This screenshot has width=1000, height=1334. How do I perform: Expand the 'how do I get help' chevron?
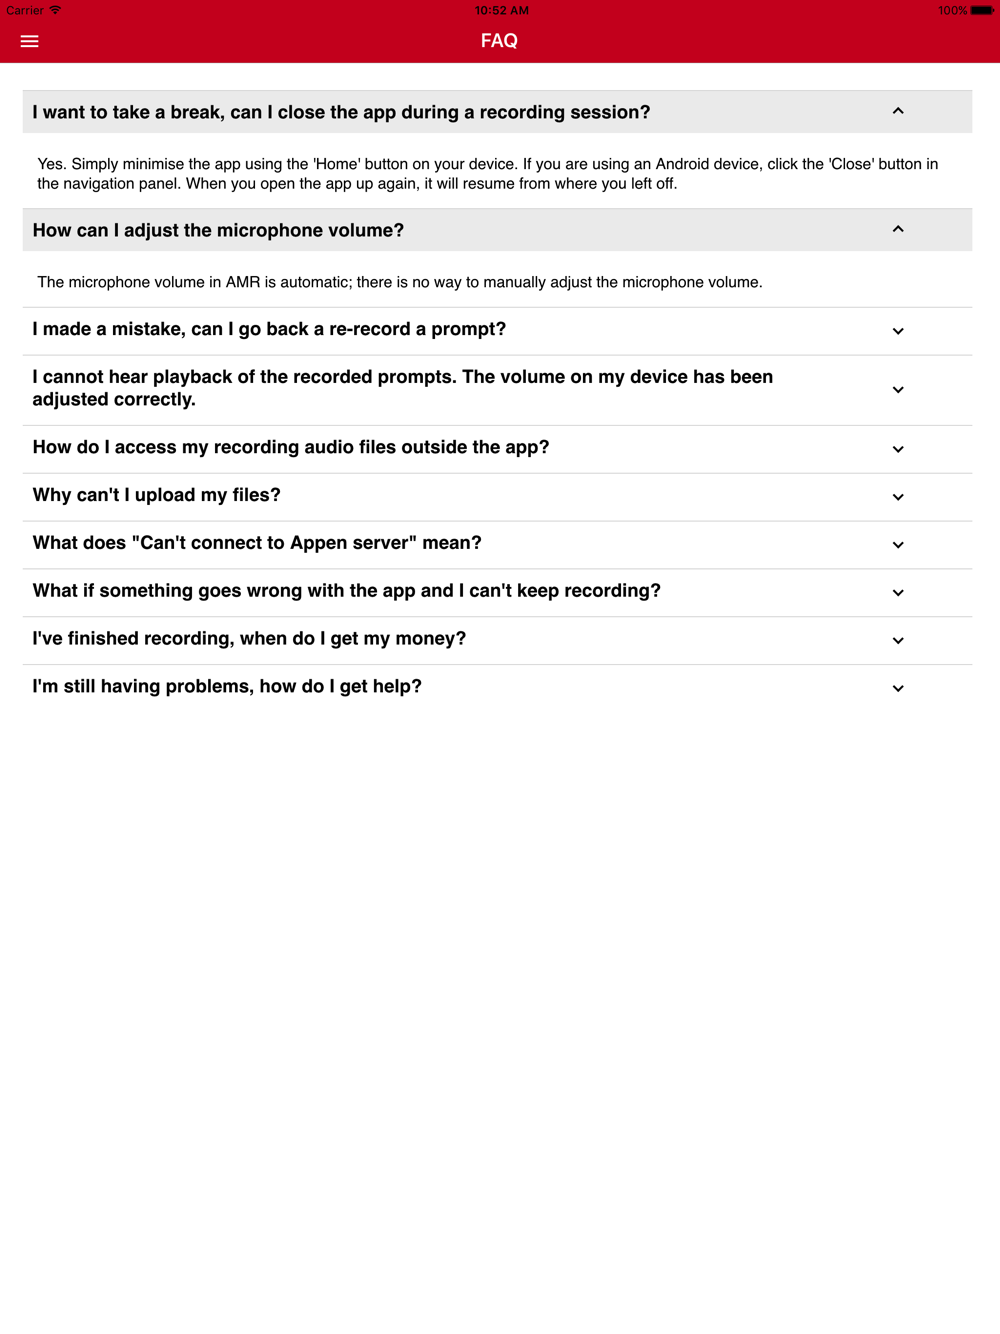(x=898, y=688)
